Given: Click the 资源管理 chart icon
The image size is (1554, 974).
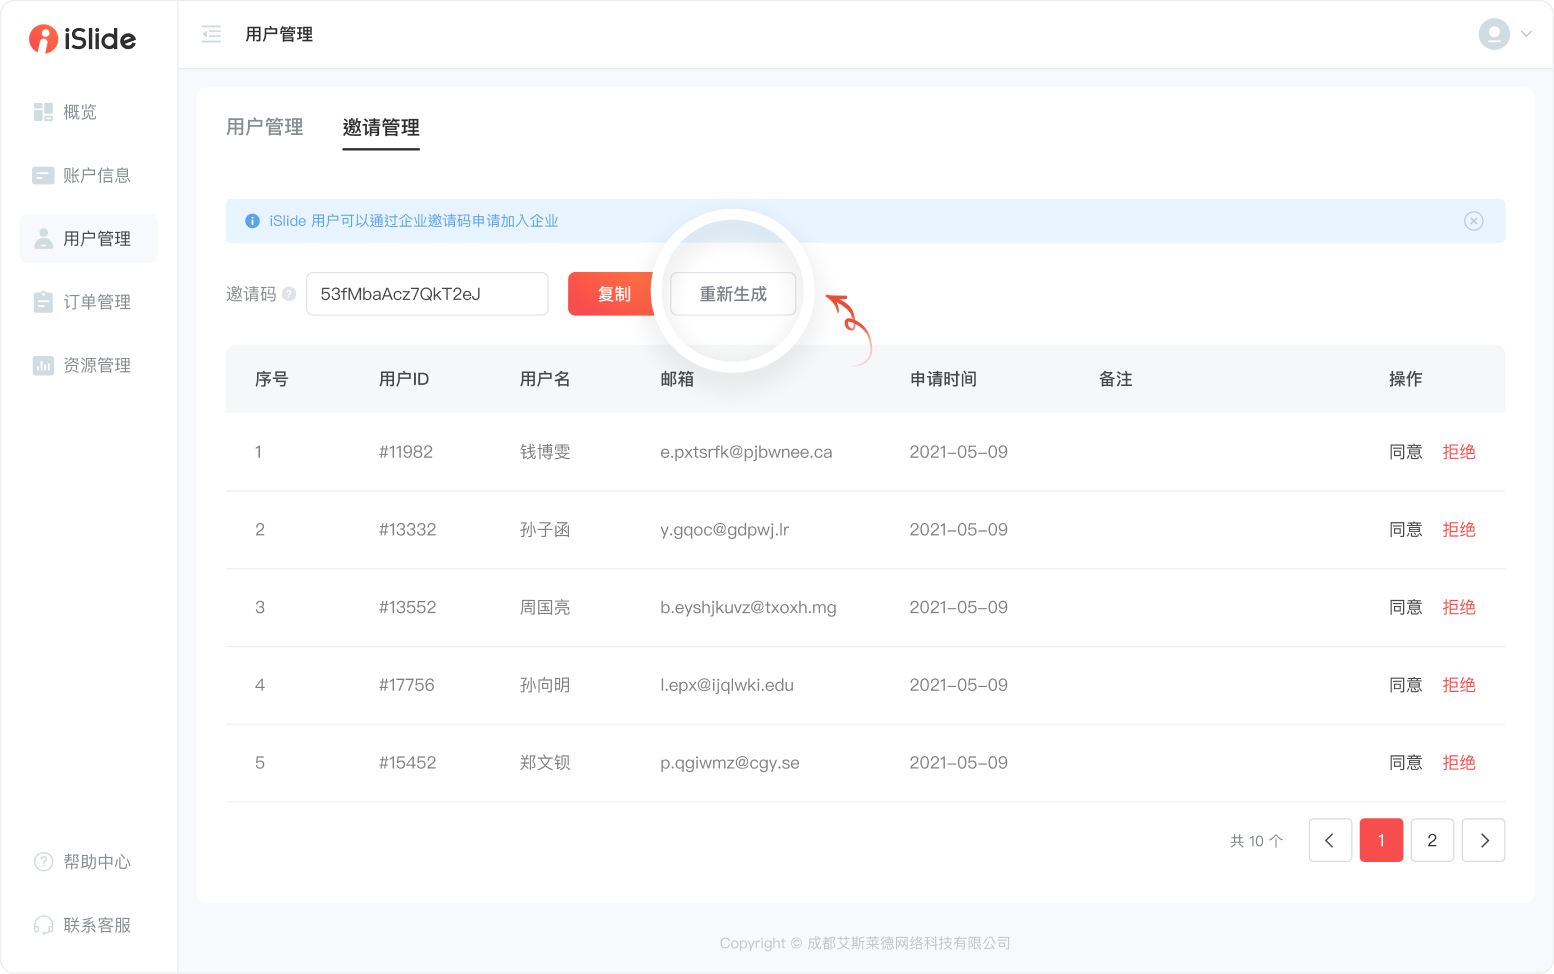Looking at the screenshot, I should 43,365.
